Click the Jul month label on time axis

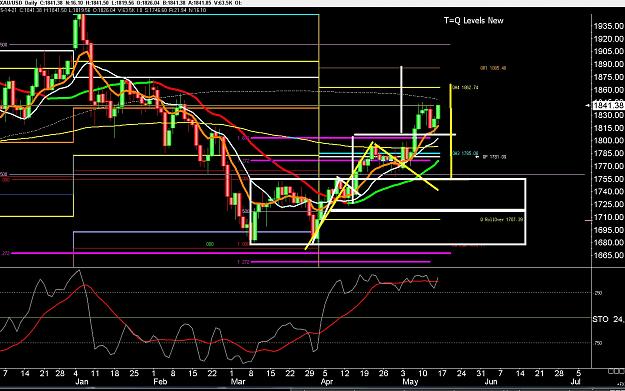click(x=575, y=382)
